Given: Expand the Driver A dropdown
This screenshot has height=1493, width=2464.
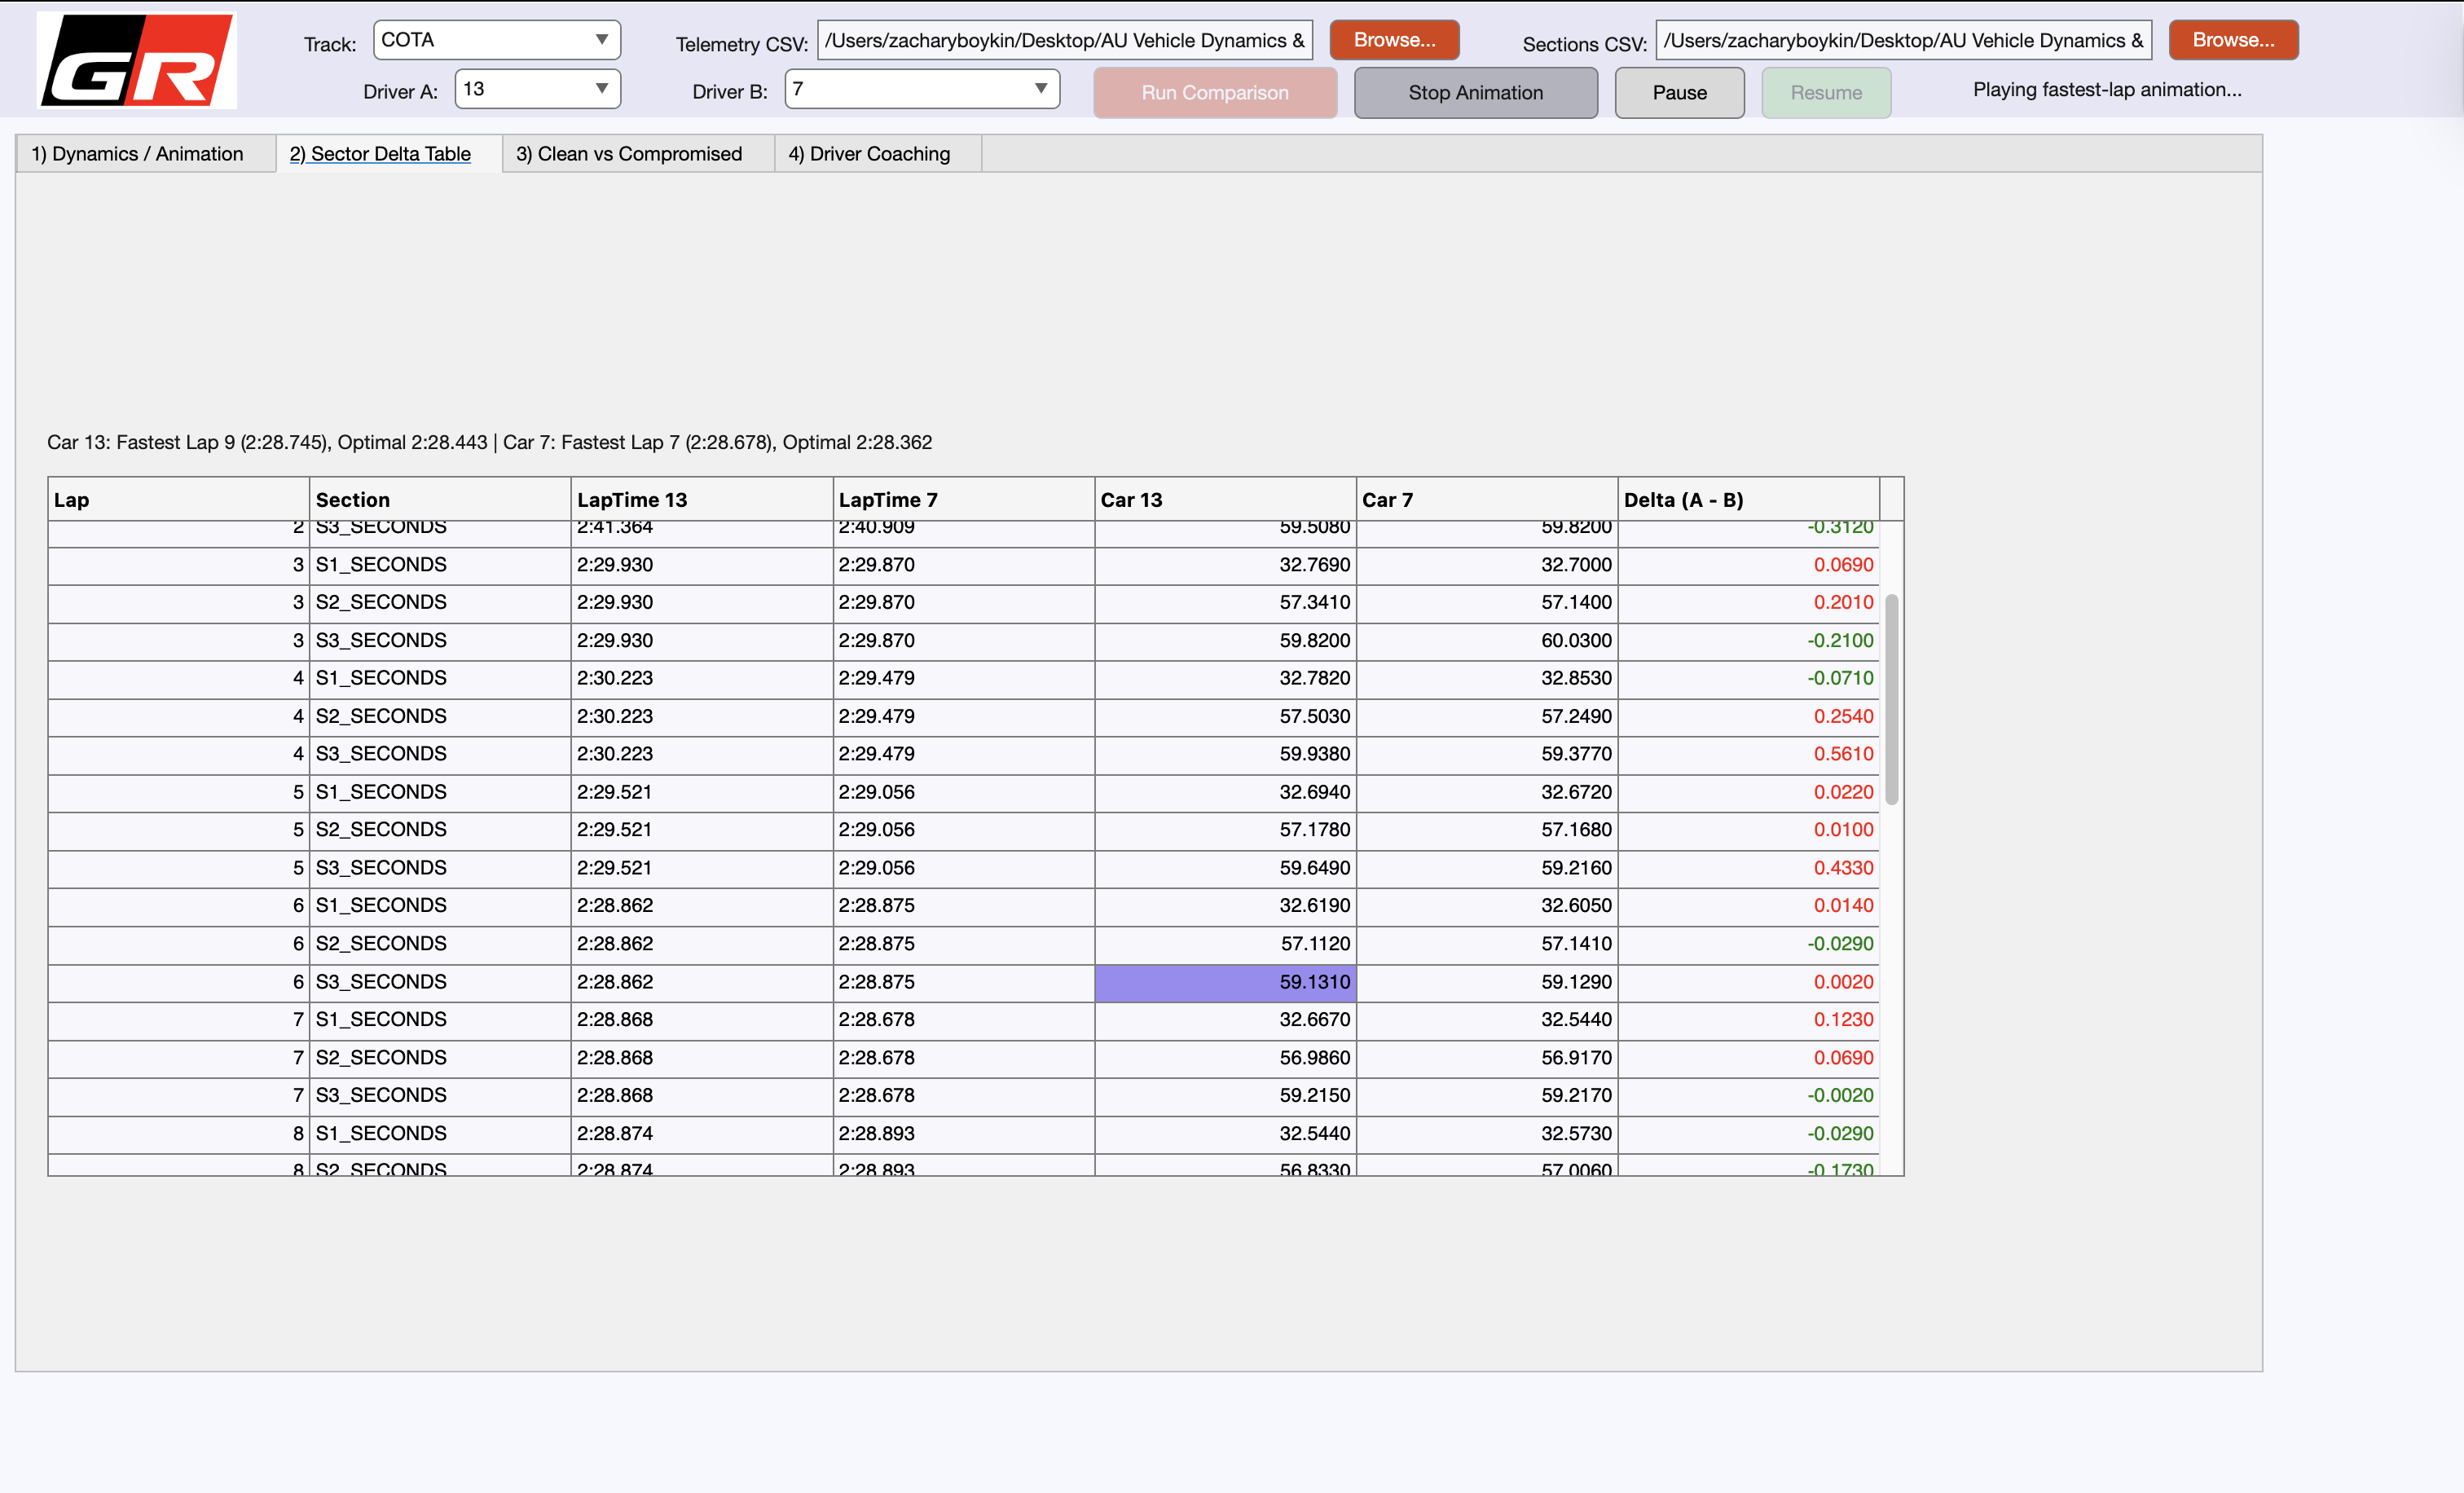Looking at the screenshot, I should [537, 89].
